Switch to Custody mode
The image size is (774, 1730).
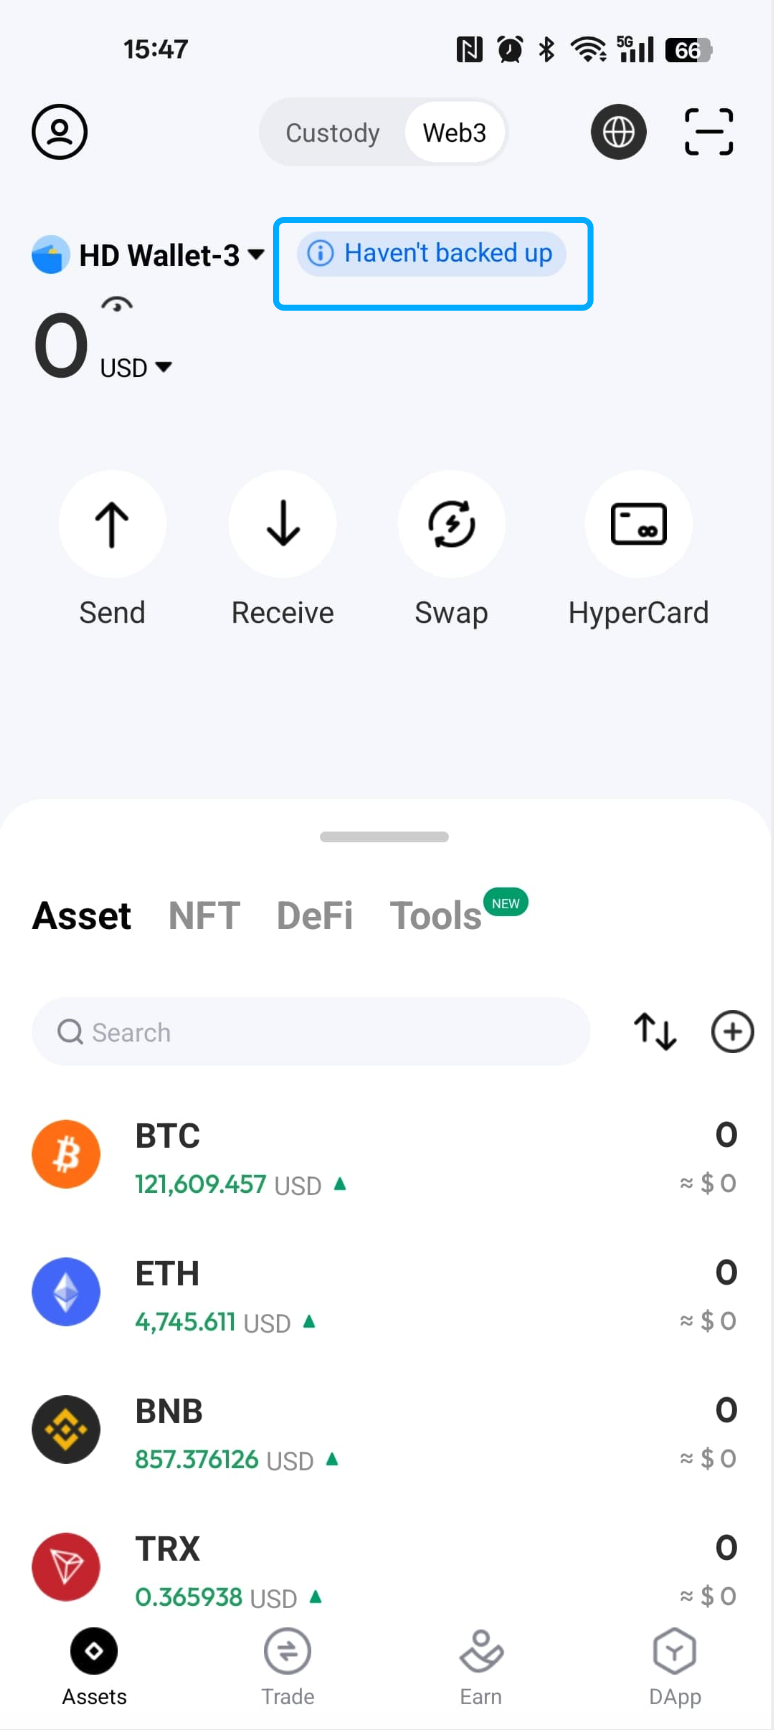pos(333,133)
